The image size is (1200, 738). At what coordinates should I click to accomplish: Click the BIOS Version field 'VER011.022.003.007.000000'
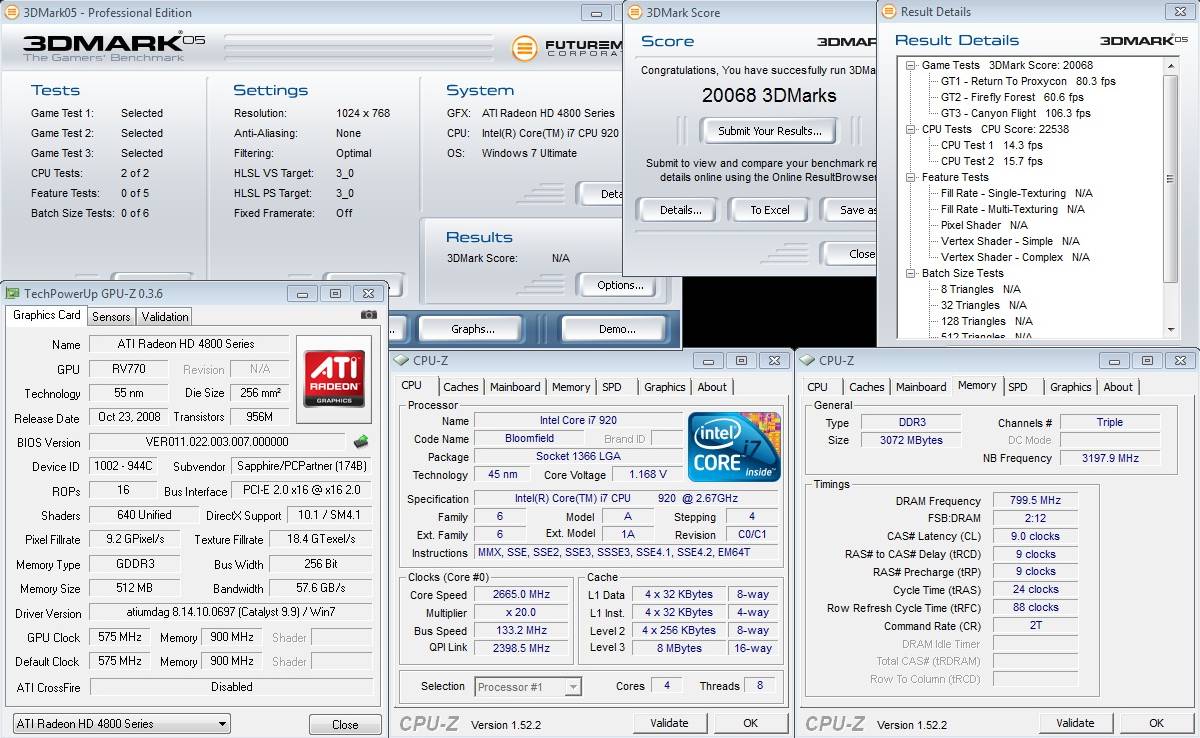pyautogui.click(x=218, y=441)
